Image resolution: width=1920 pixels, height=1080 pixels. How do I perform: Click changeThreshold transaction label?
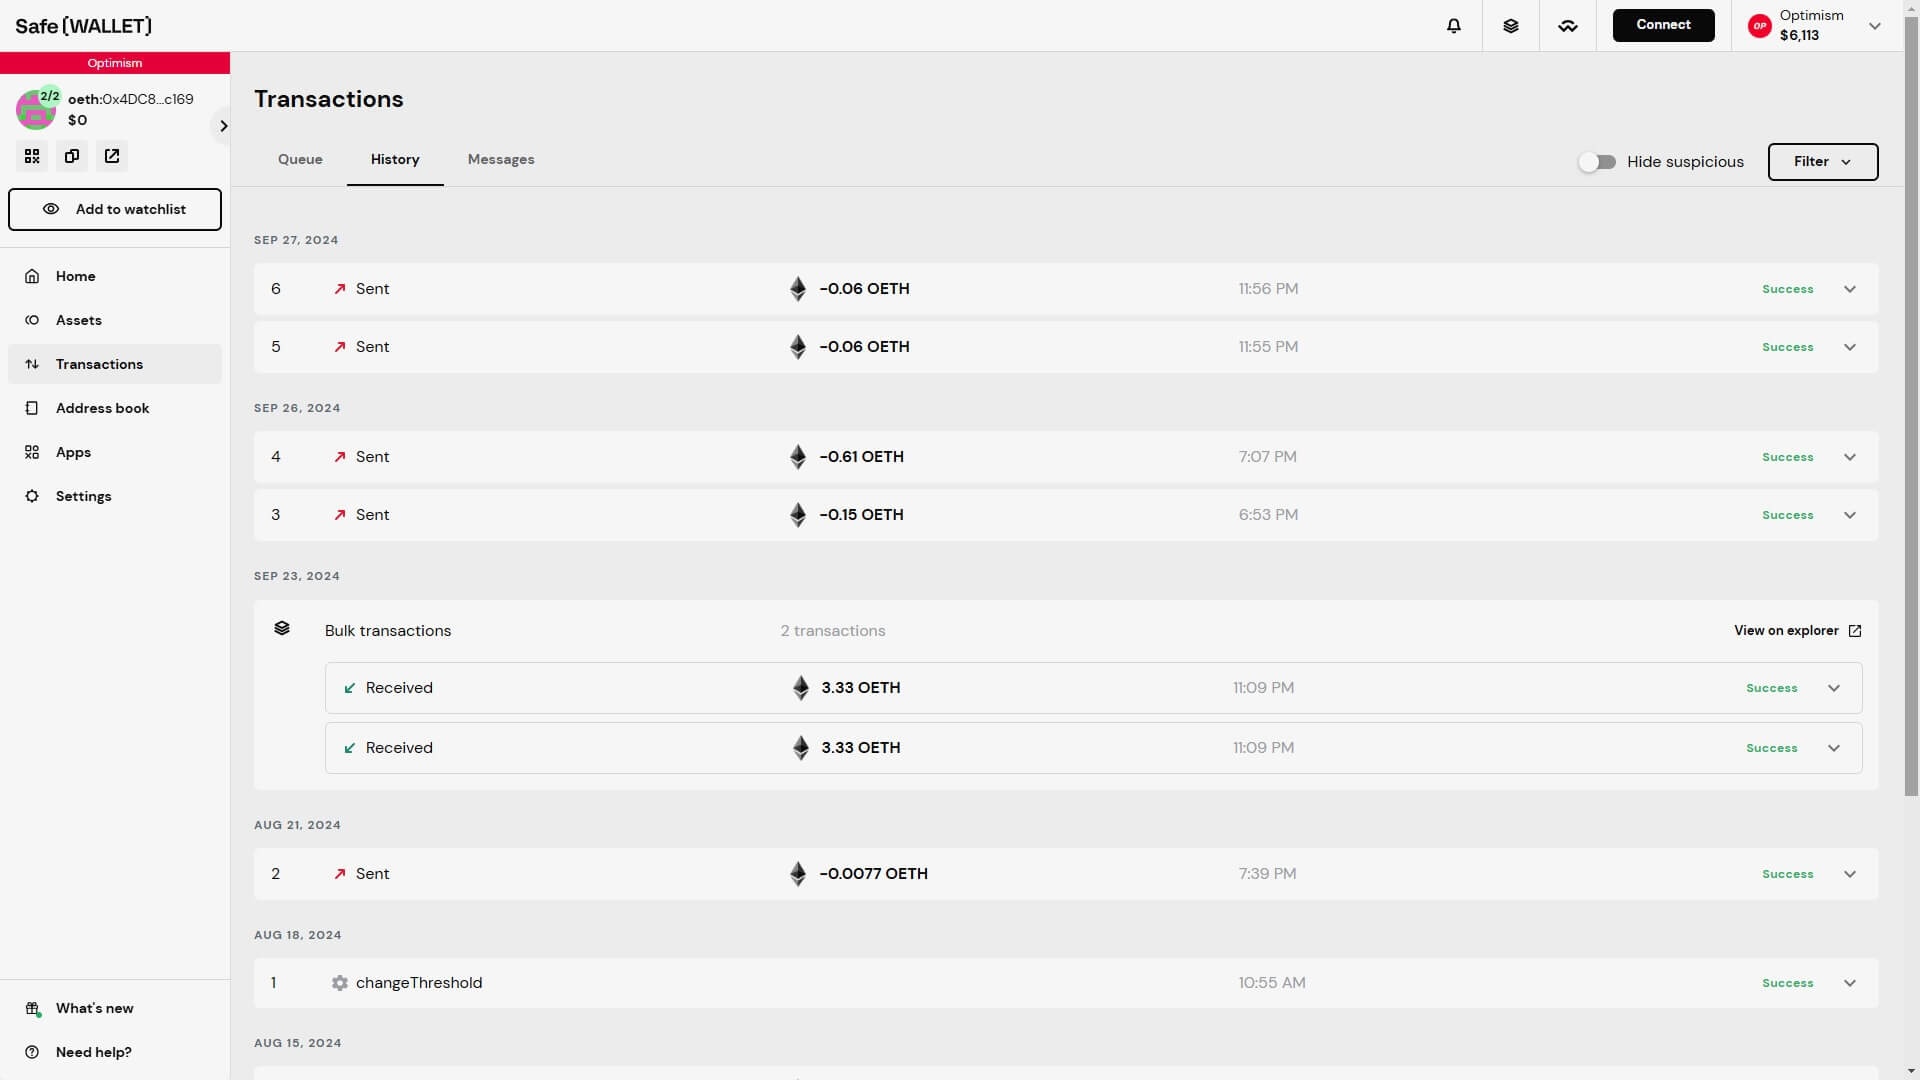[419, 983]
